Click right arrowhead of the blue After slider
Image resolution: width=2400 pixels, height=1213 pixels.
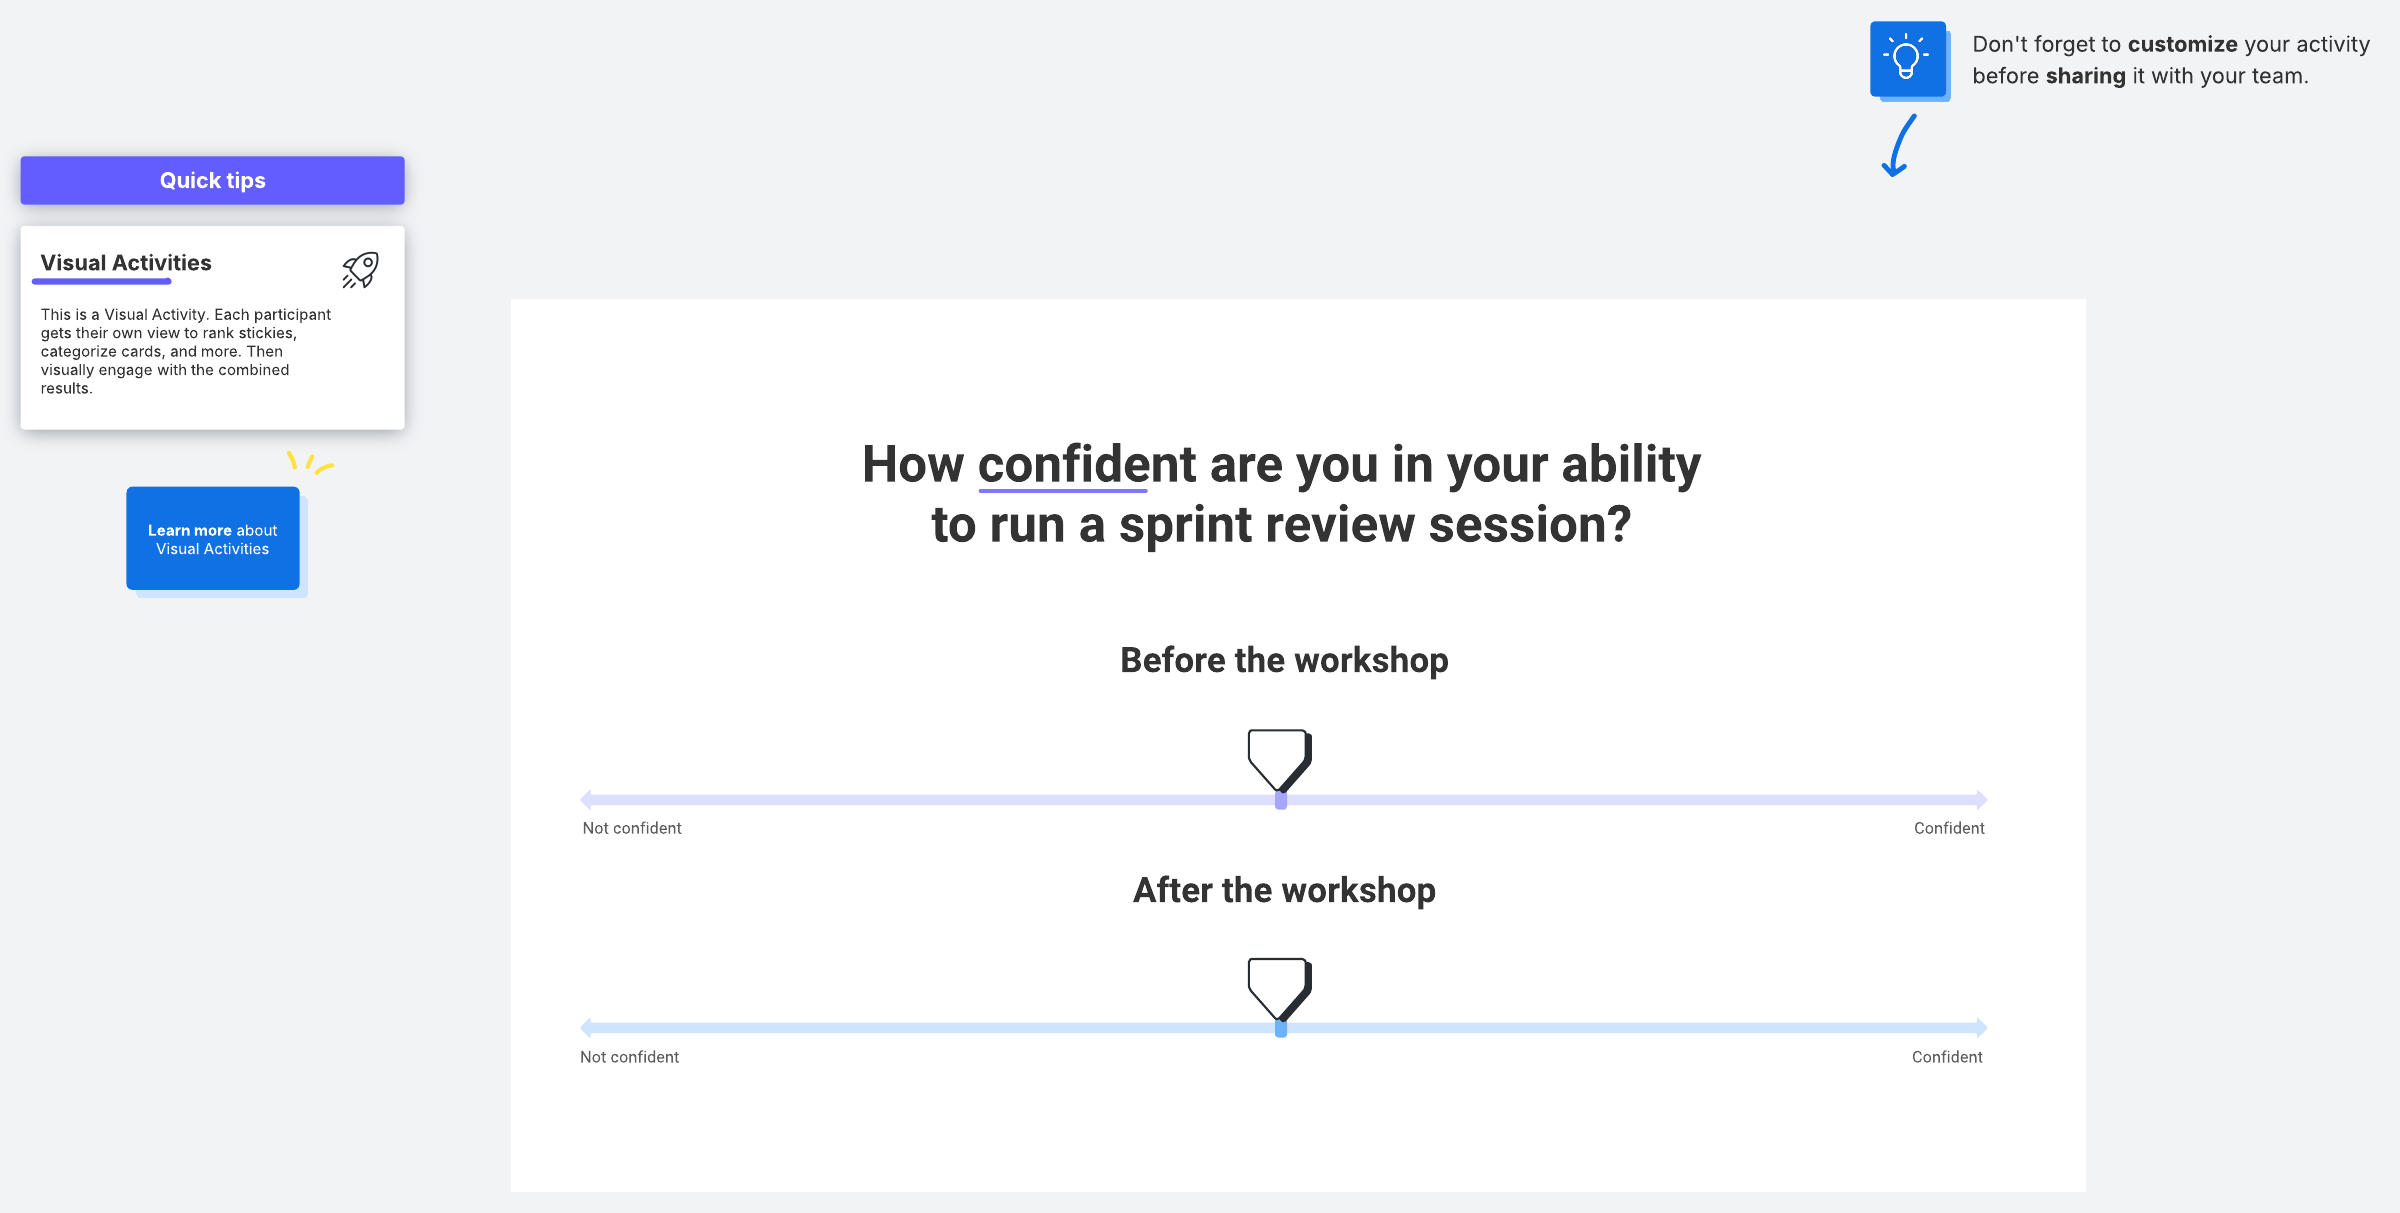point(1980,1027)
